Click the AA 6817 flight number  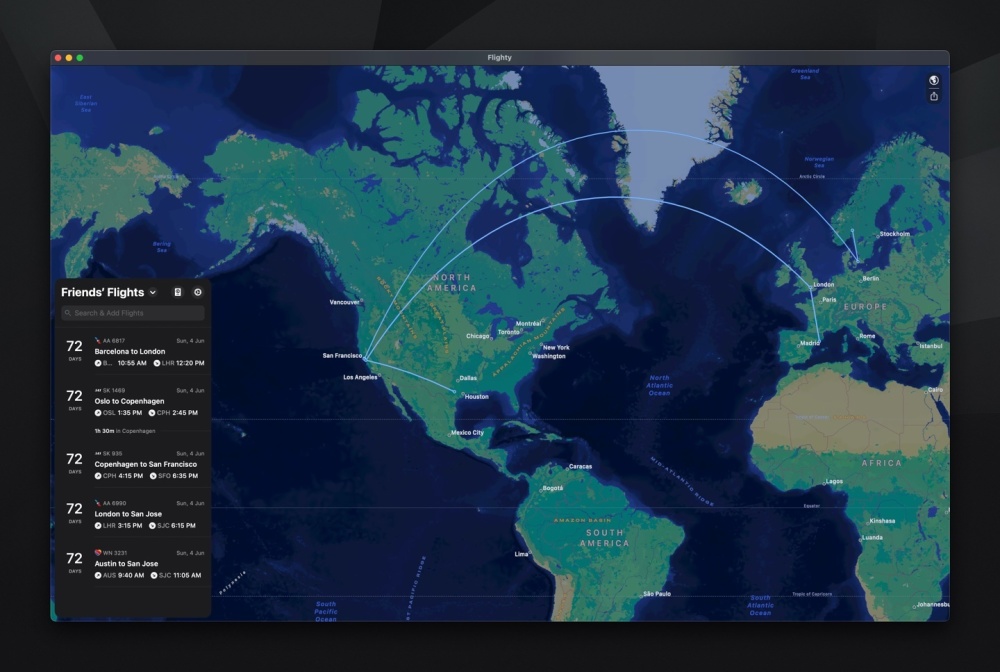114,340
